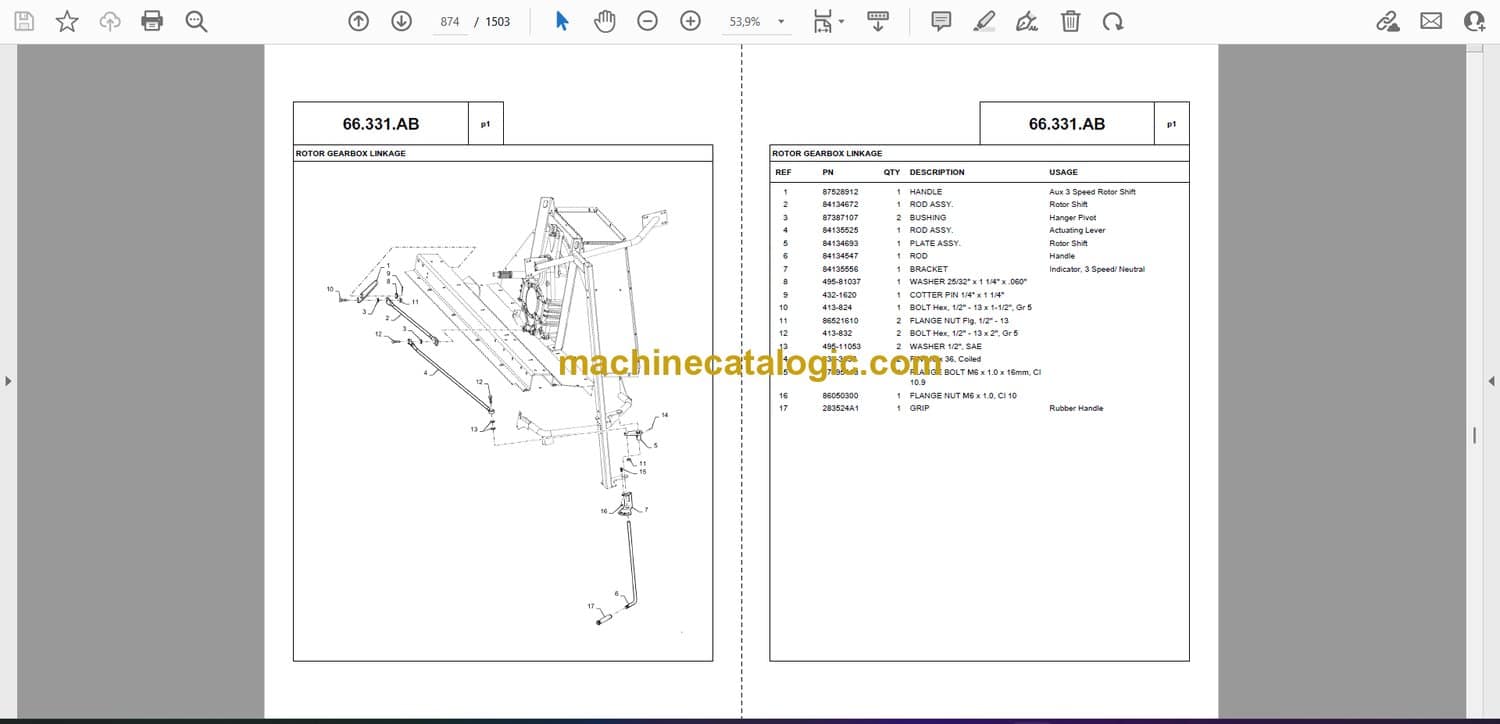This screenshot has width=1500, height=724.
Task: Click the REF column header
Action: [783, 172]
